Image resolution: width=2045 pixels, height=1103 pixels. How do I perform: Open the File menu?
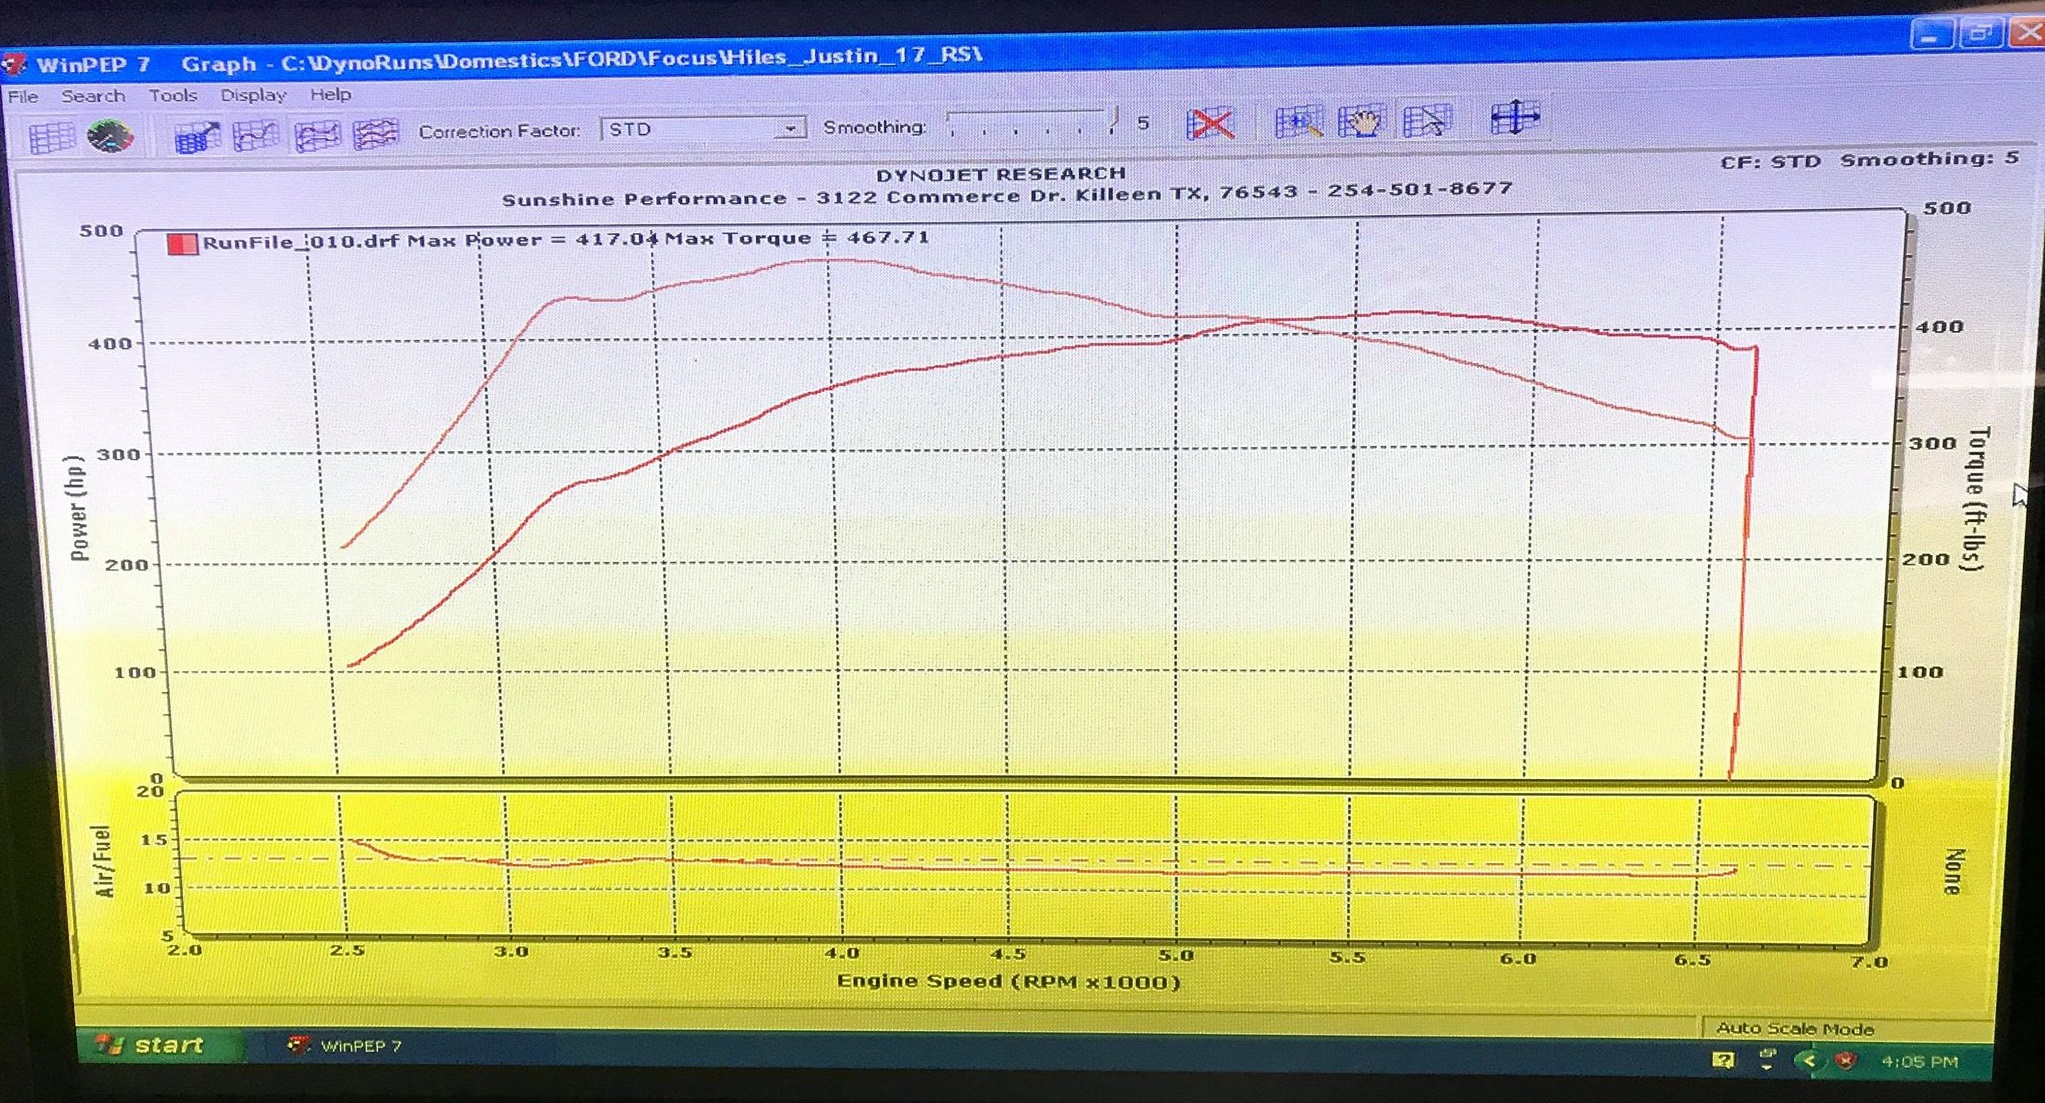click(x=23, y=97)
